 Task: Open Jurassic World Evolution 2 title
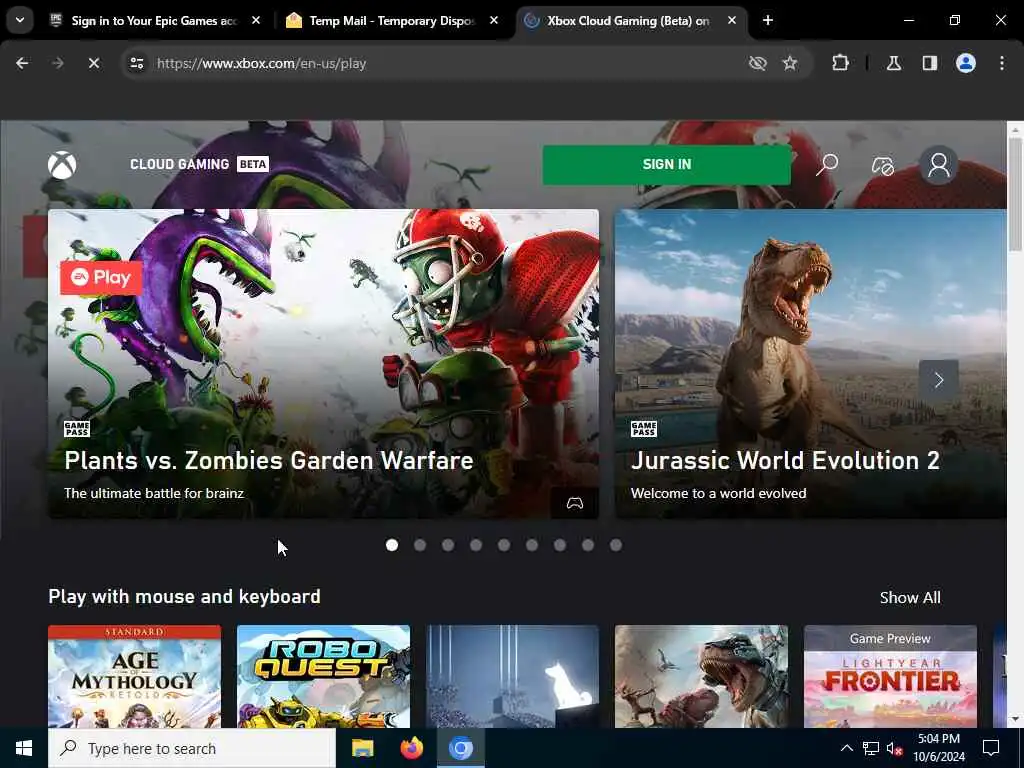click(x=785, y=460)
